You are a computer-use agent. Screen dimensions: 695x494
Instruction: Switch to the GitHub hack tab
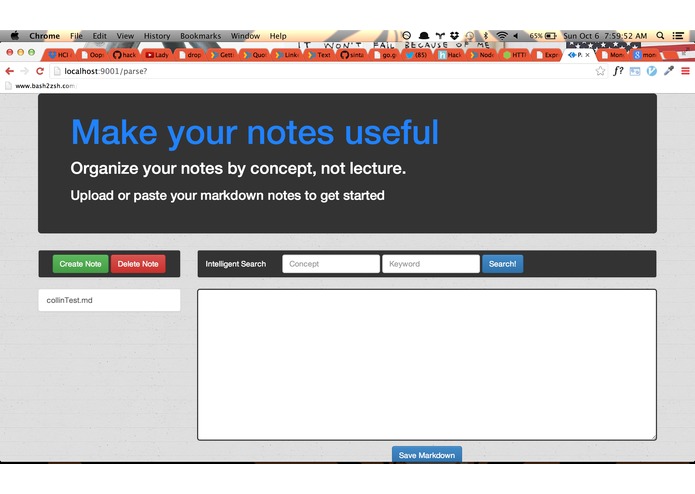125,55
